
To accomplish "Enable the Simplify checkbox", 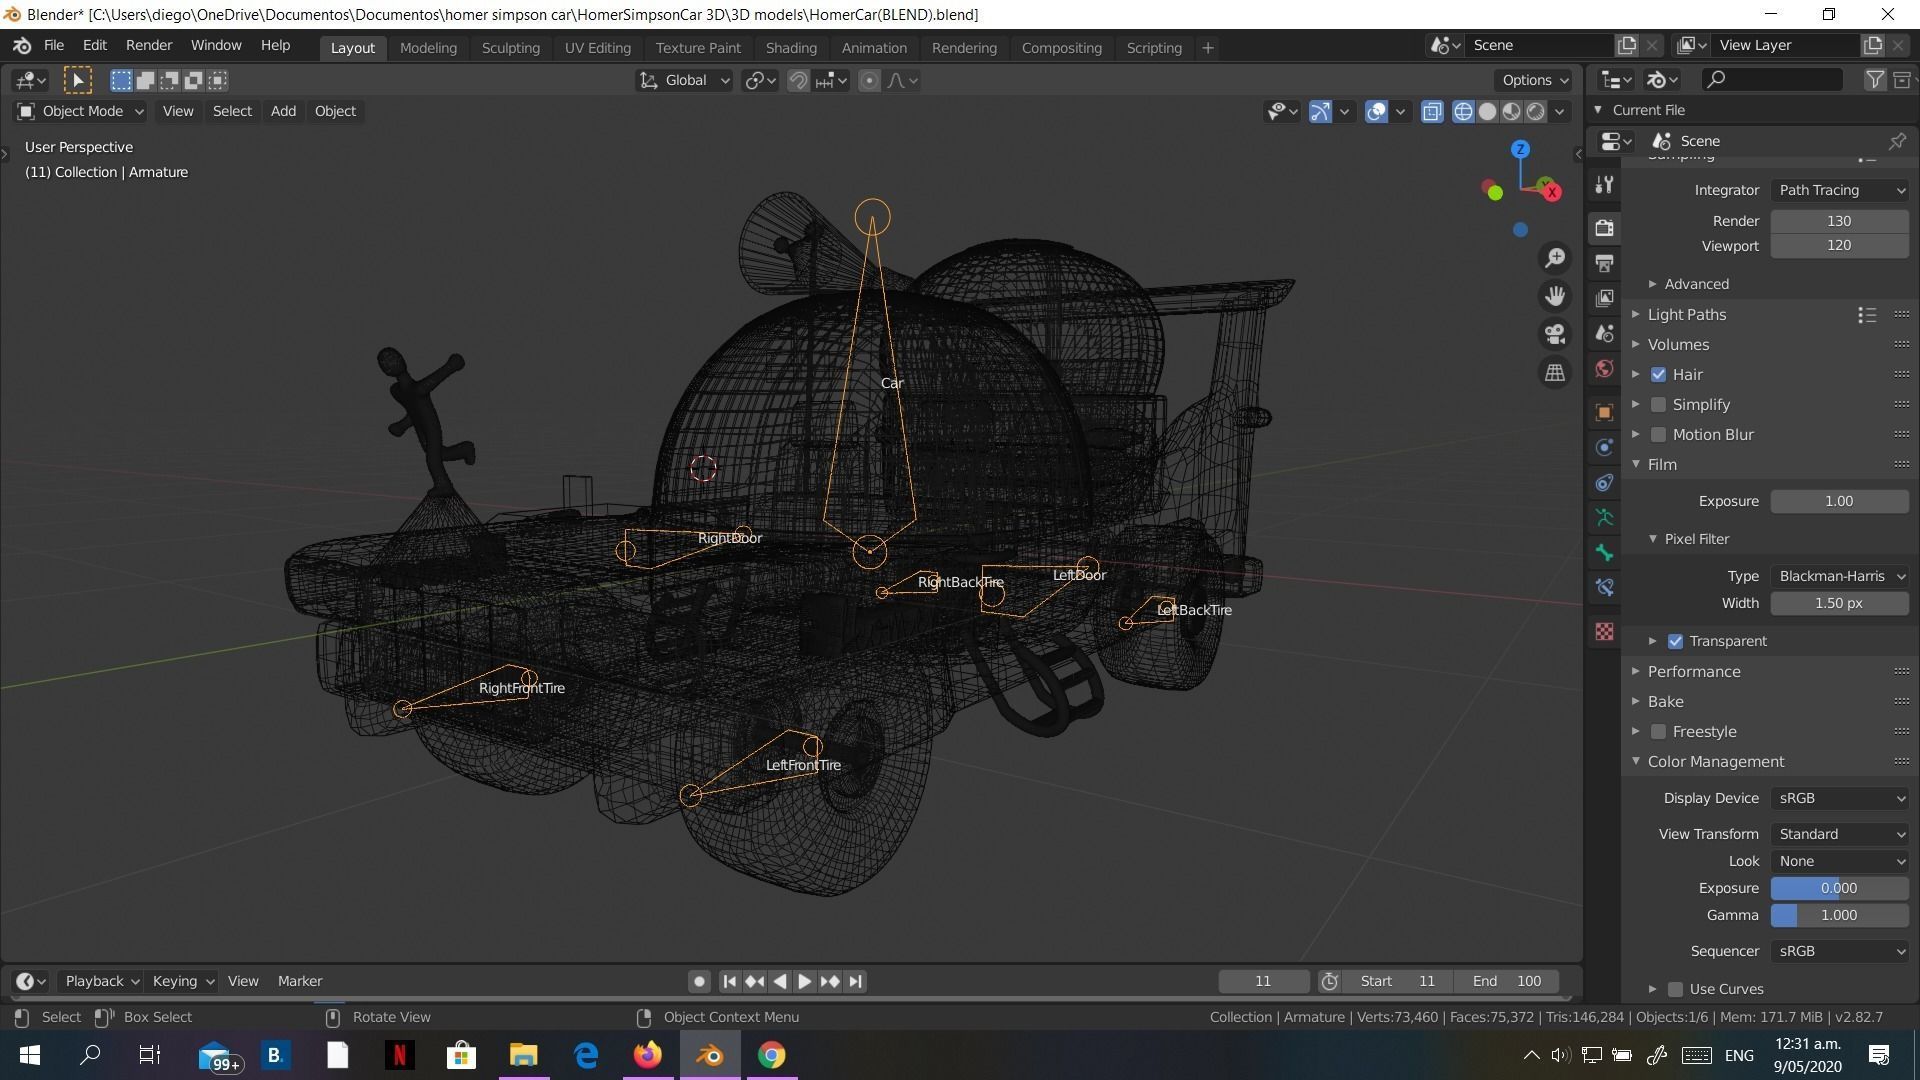I will pos(1659,404).
